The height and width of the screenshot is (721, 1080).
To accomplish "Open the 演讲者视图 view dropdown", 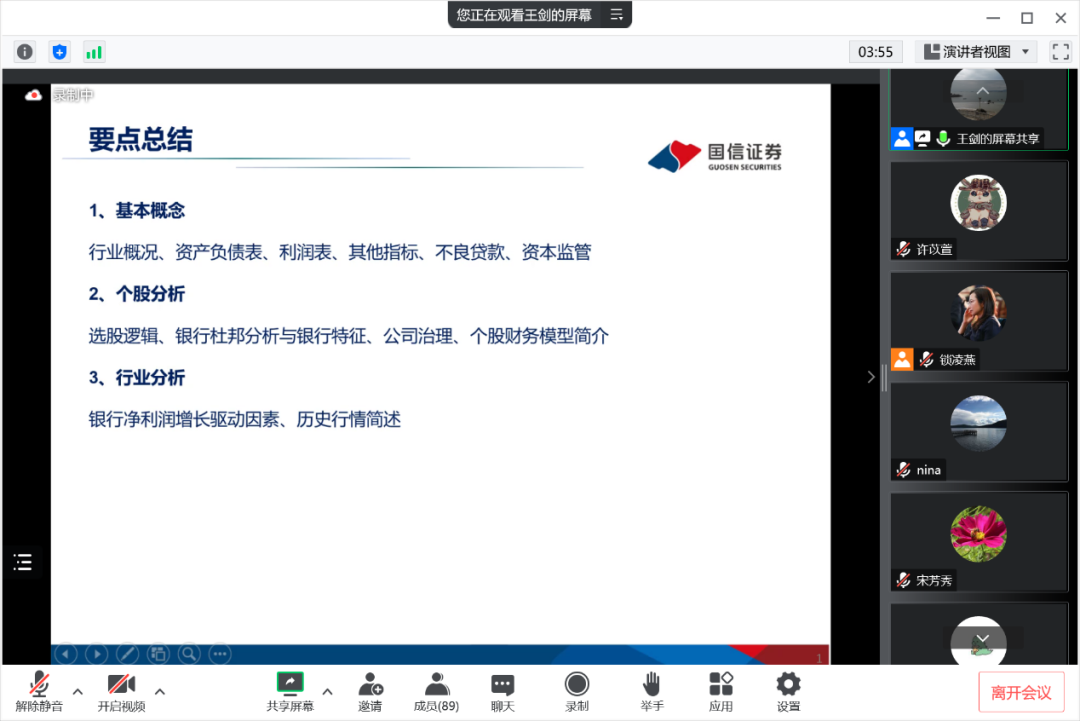I will [976, 52].
